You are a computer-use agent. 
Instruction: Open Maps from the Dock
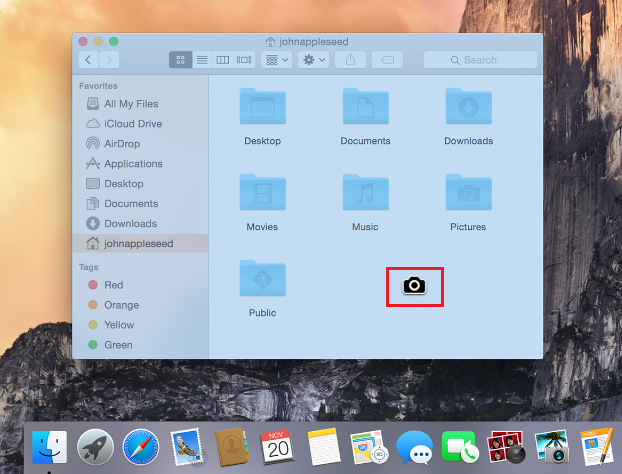pyautogui.click(x=369, y=447)
